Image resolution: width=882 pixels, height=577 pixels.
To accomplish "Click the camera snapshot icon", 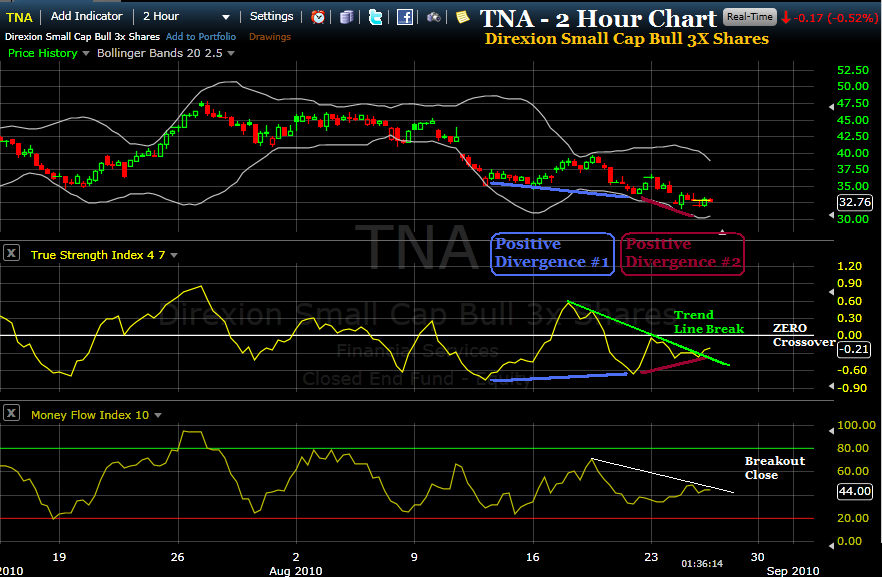I will 434,17.
